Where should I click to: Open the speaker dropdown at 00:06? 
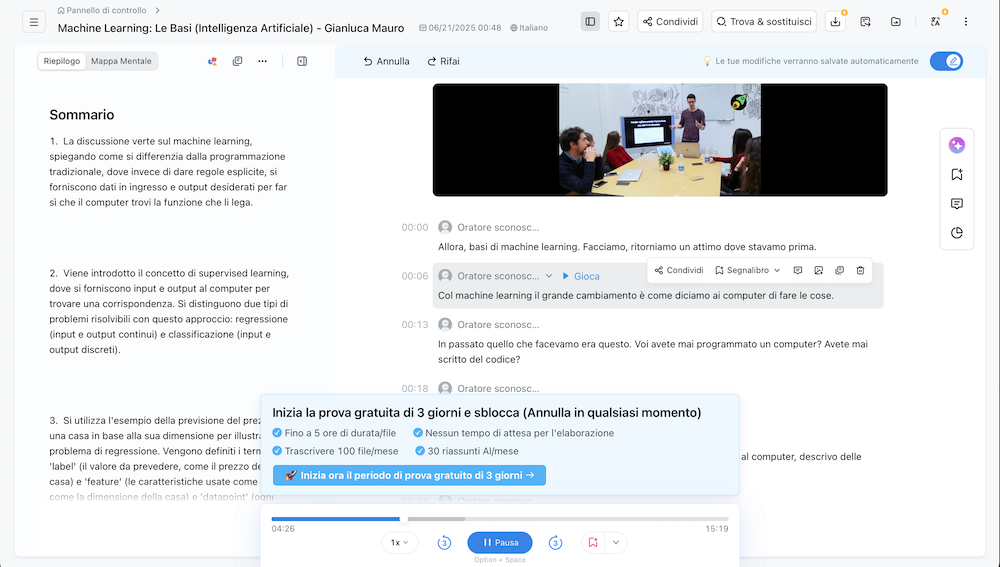point(548,276)
